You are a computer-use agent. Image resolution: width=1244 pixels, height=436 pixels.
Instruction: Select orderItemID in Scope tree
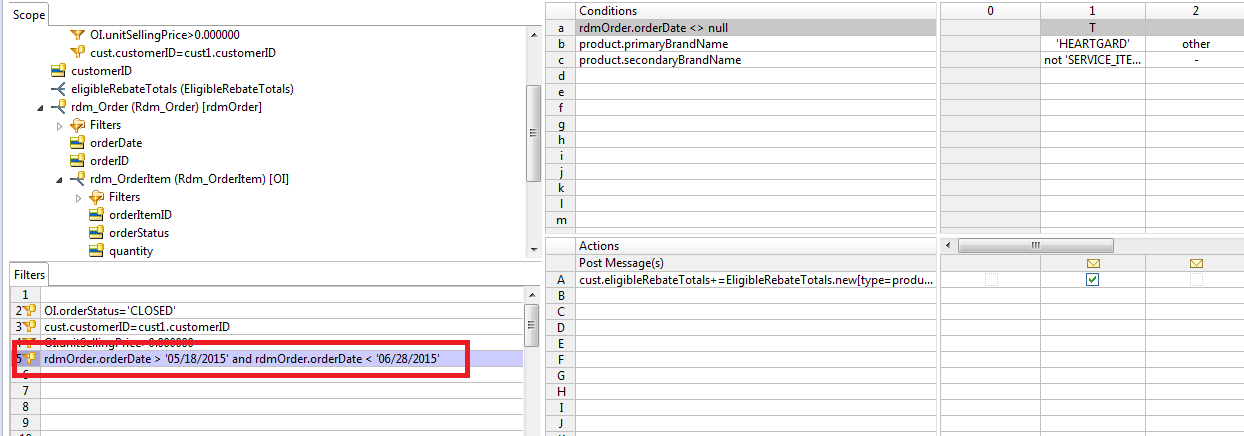click(140, 215)
